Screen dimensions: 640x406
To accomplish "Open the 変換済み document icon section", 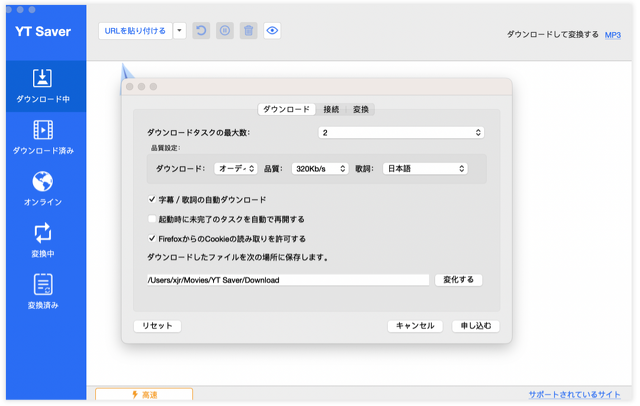I will click(x=43, y=286).
